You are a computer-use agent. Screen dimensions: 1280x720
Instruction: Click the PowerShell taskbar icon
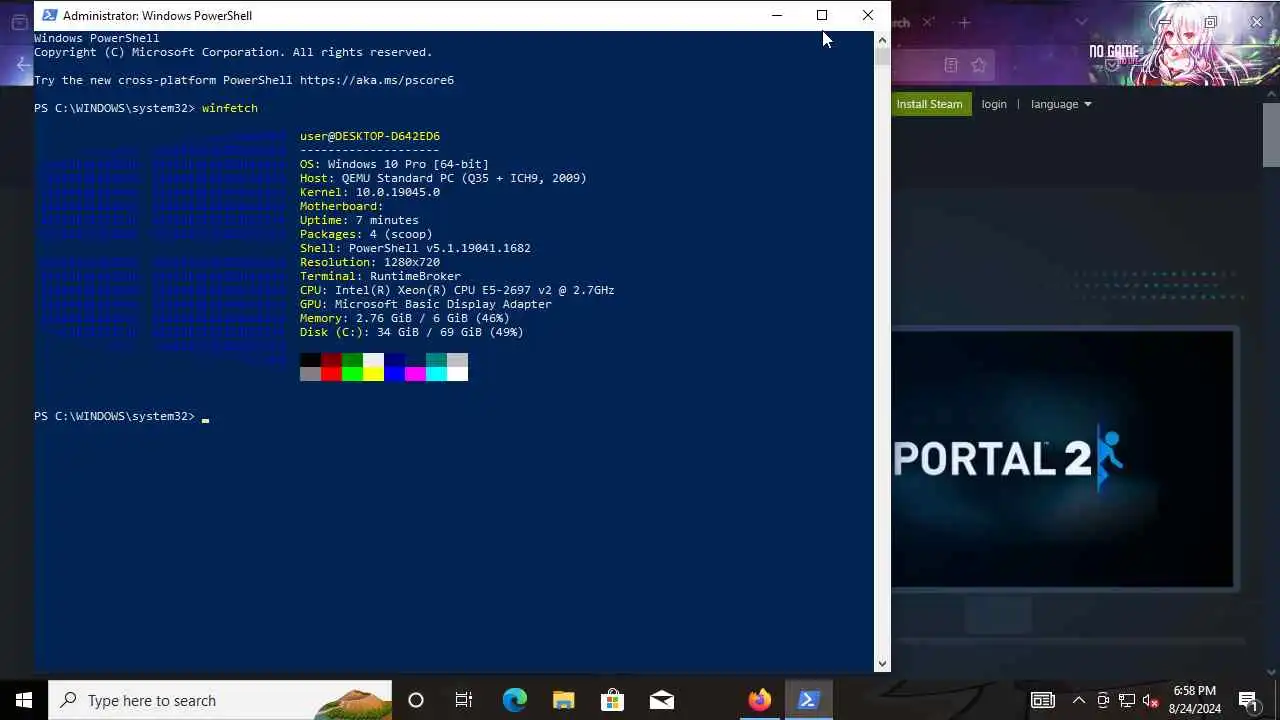coord(808,700)
